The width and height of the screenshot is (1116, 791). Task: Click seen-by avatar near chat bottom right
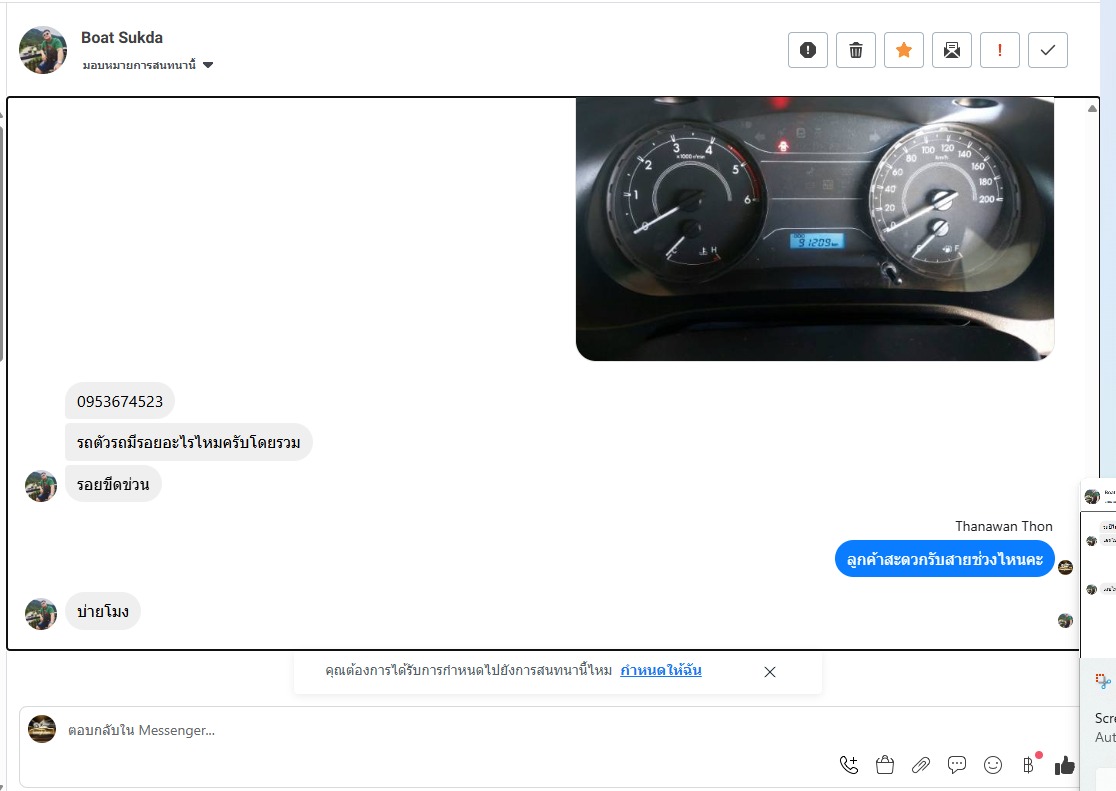point(1065,620)
